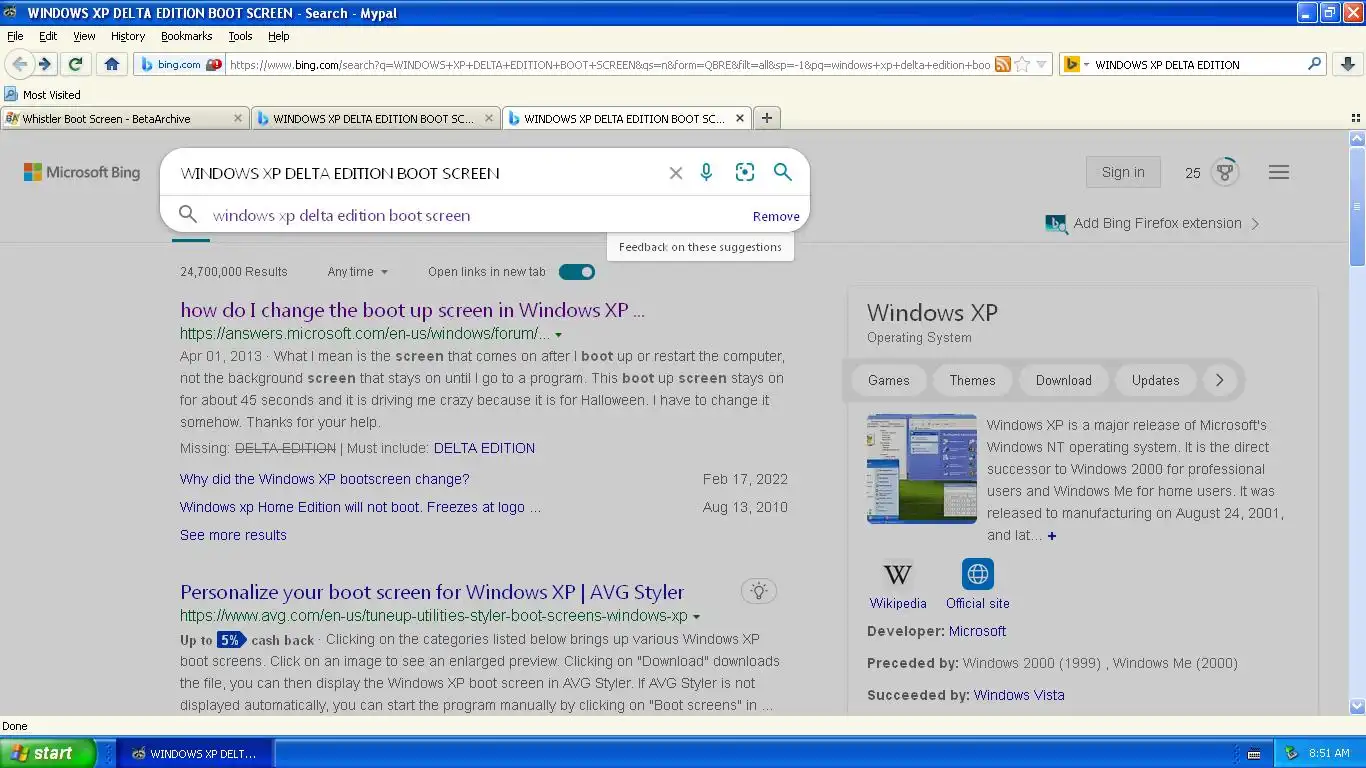Viewport: 1366px width, 768px height.
Task: Open search engine selector dropdown
Action: click(x=1076, y=64)
